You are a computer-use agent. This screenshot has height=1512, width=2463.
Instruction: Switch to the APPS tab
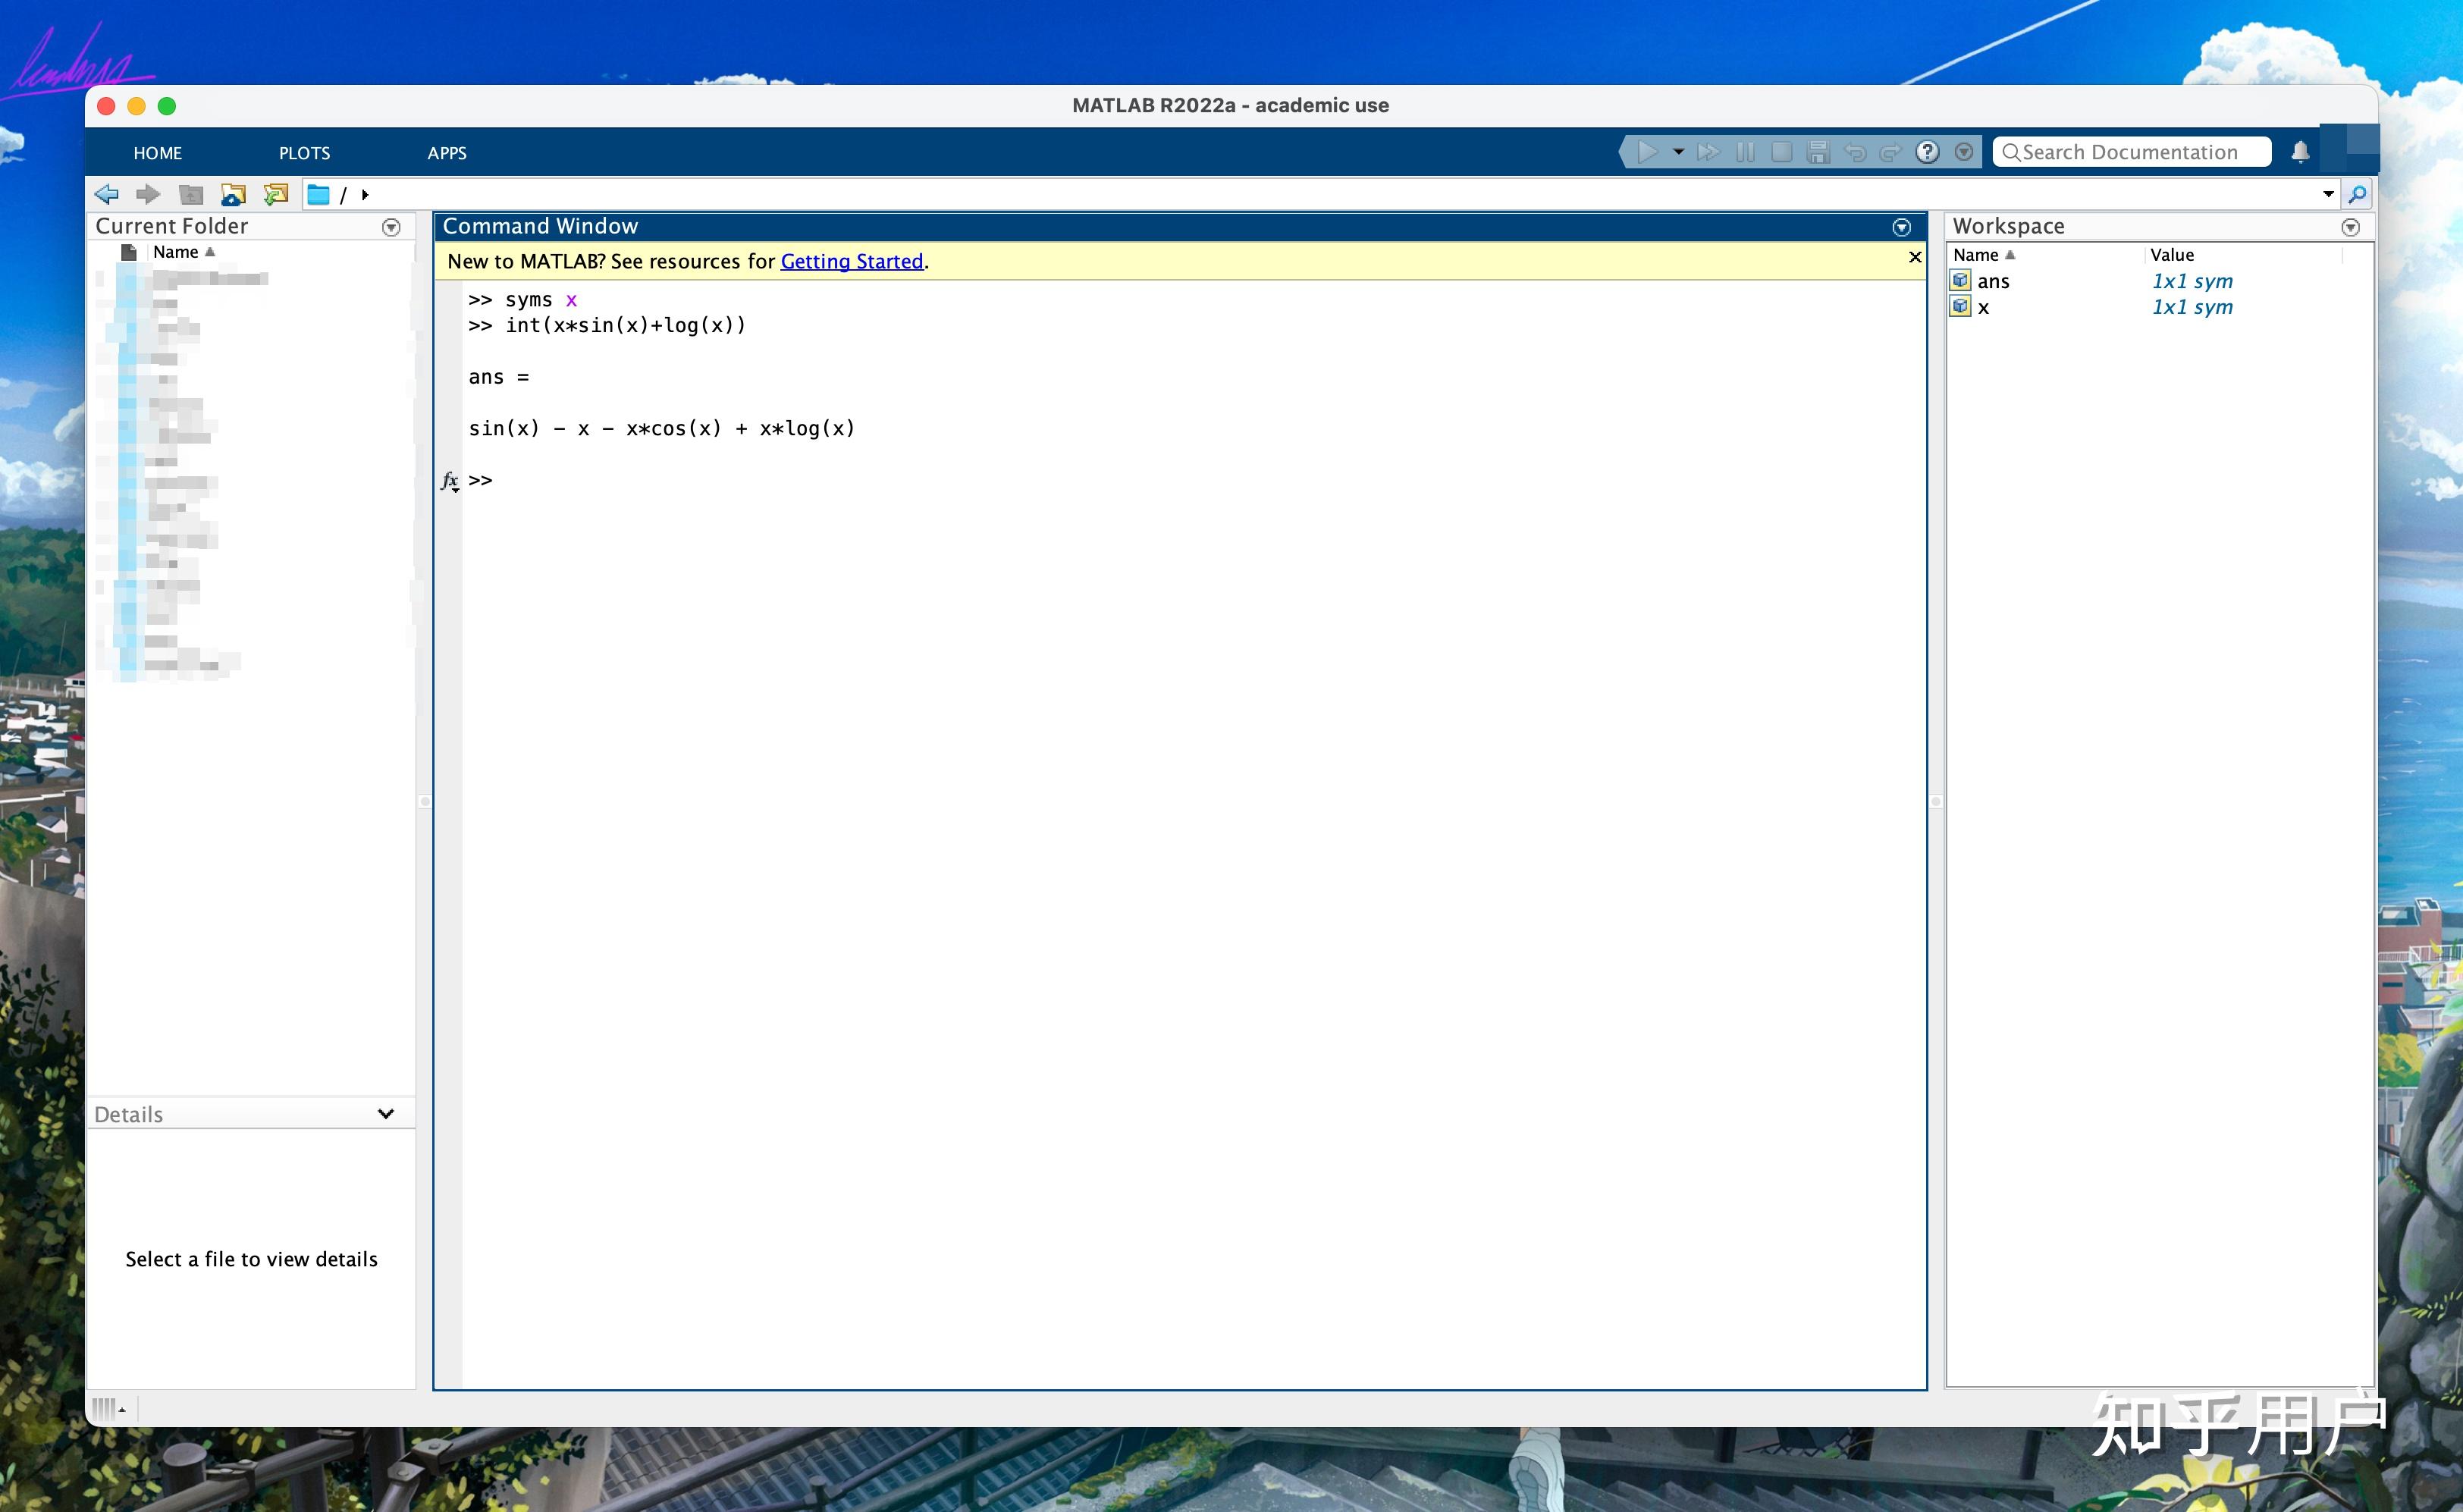(446, 153)
